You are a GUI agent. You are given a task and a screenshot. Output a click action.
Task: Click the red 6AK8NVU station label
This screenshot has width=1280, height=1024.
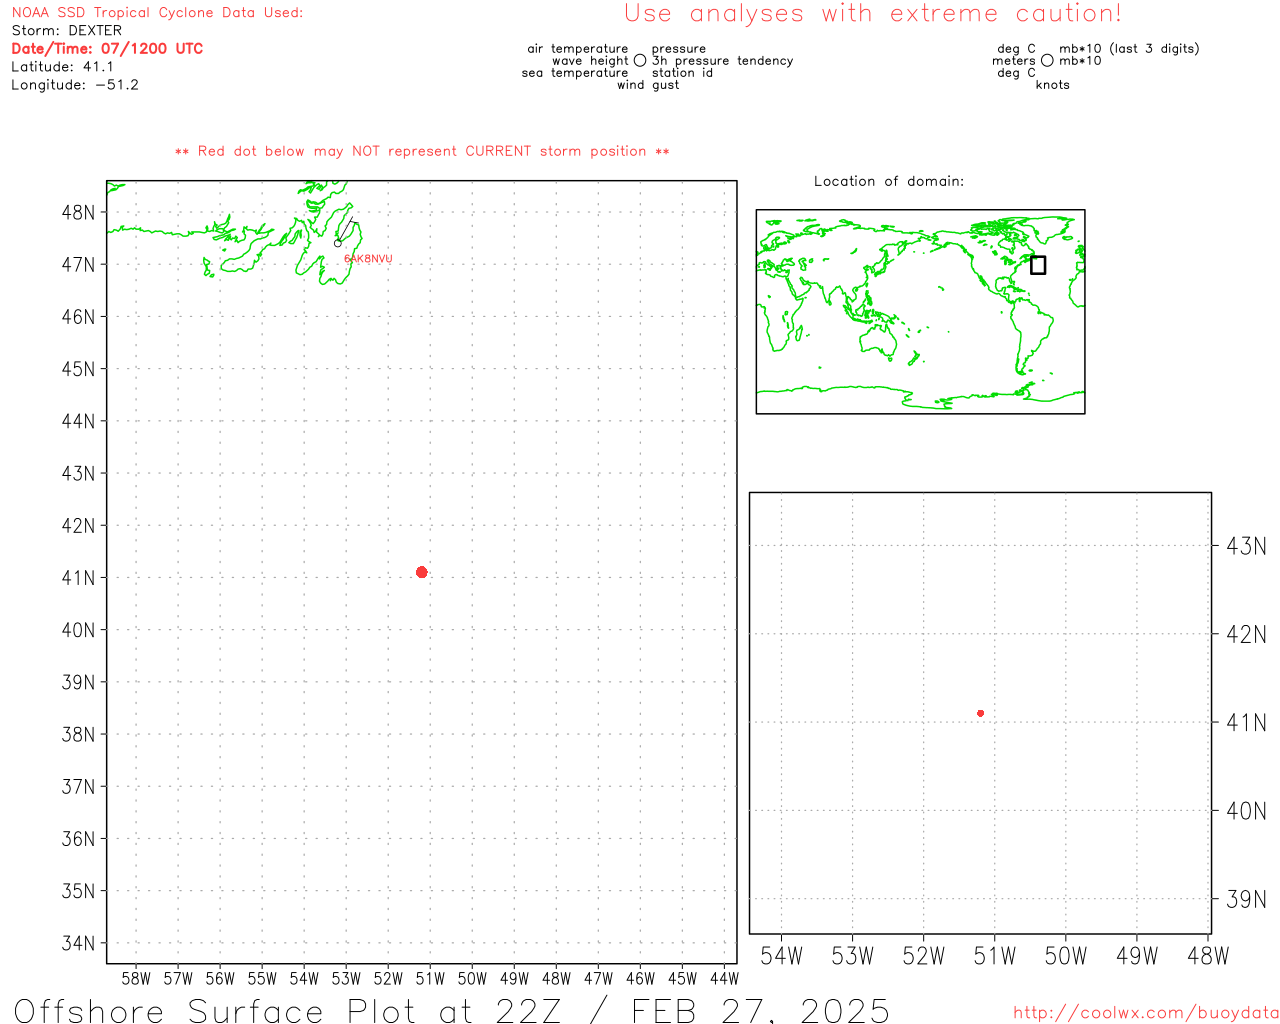click(368, 259)
